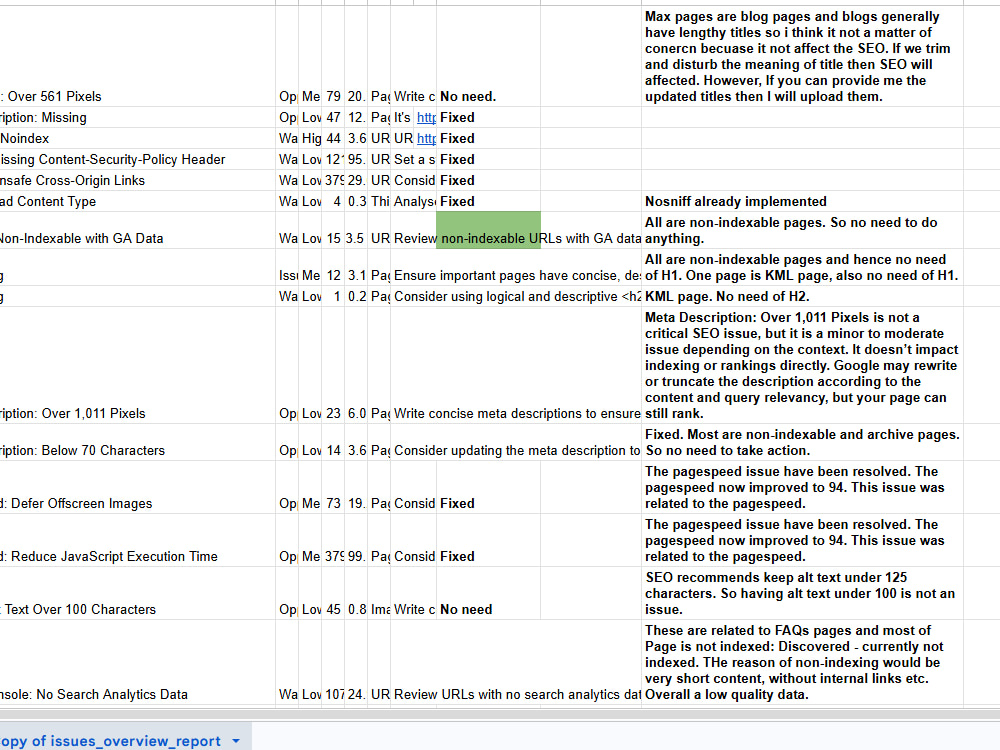Viewport: 1000px width, 750px height.
Task: Select 'No need' in Text Over 100 Characters row
Action: click(489, 593)
